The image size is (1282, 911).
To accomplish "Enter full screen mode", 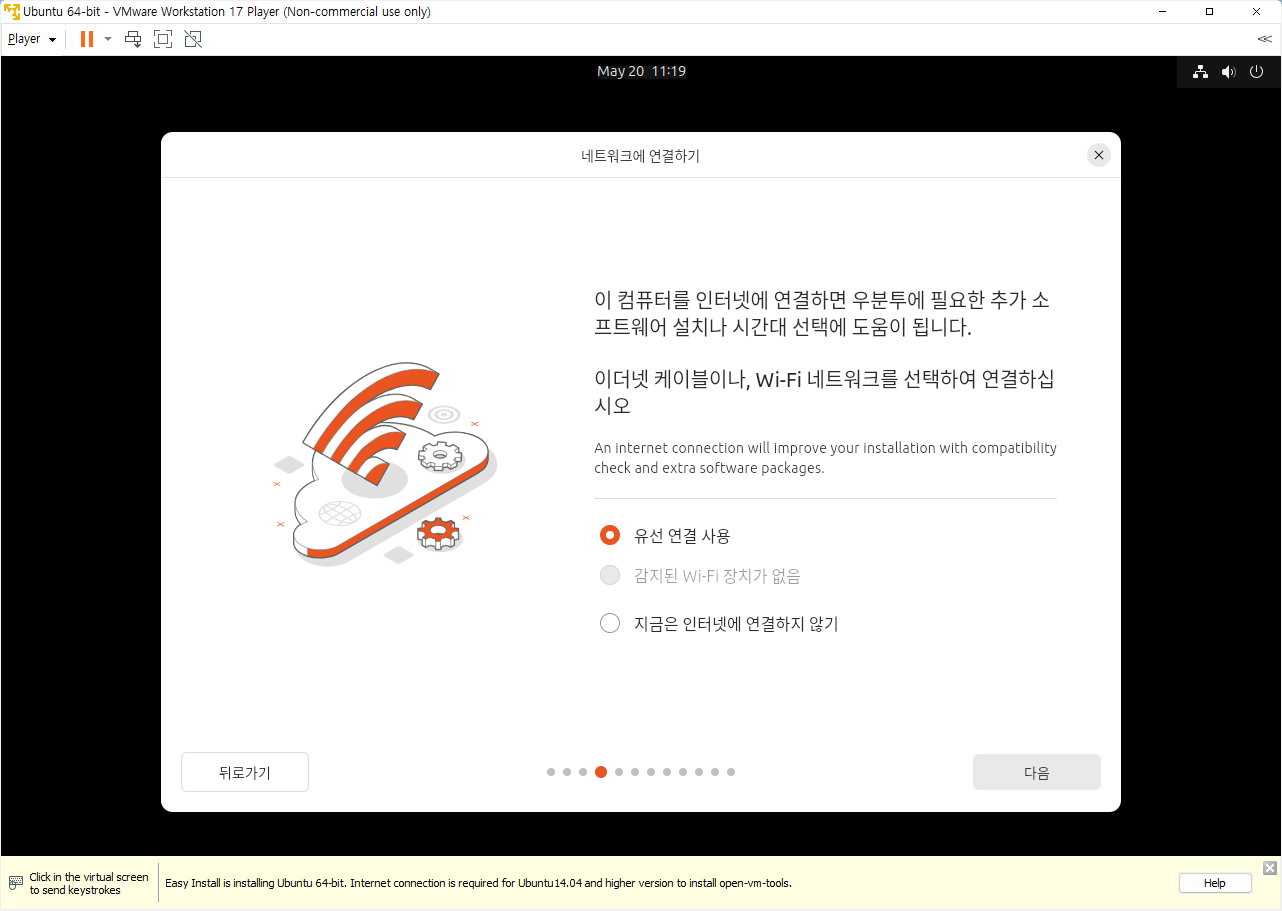I will (x=163, y=39).
